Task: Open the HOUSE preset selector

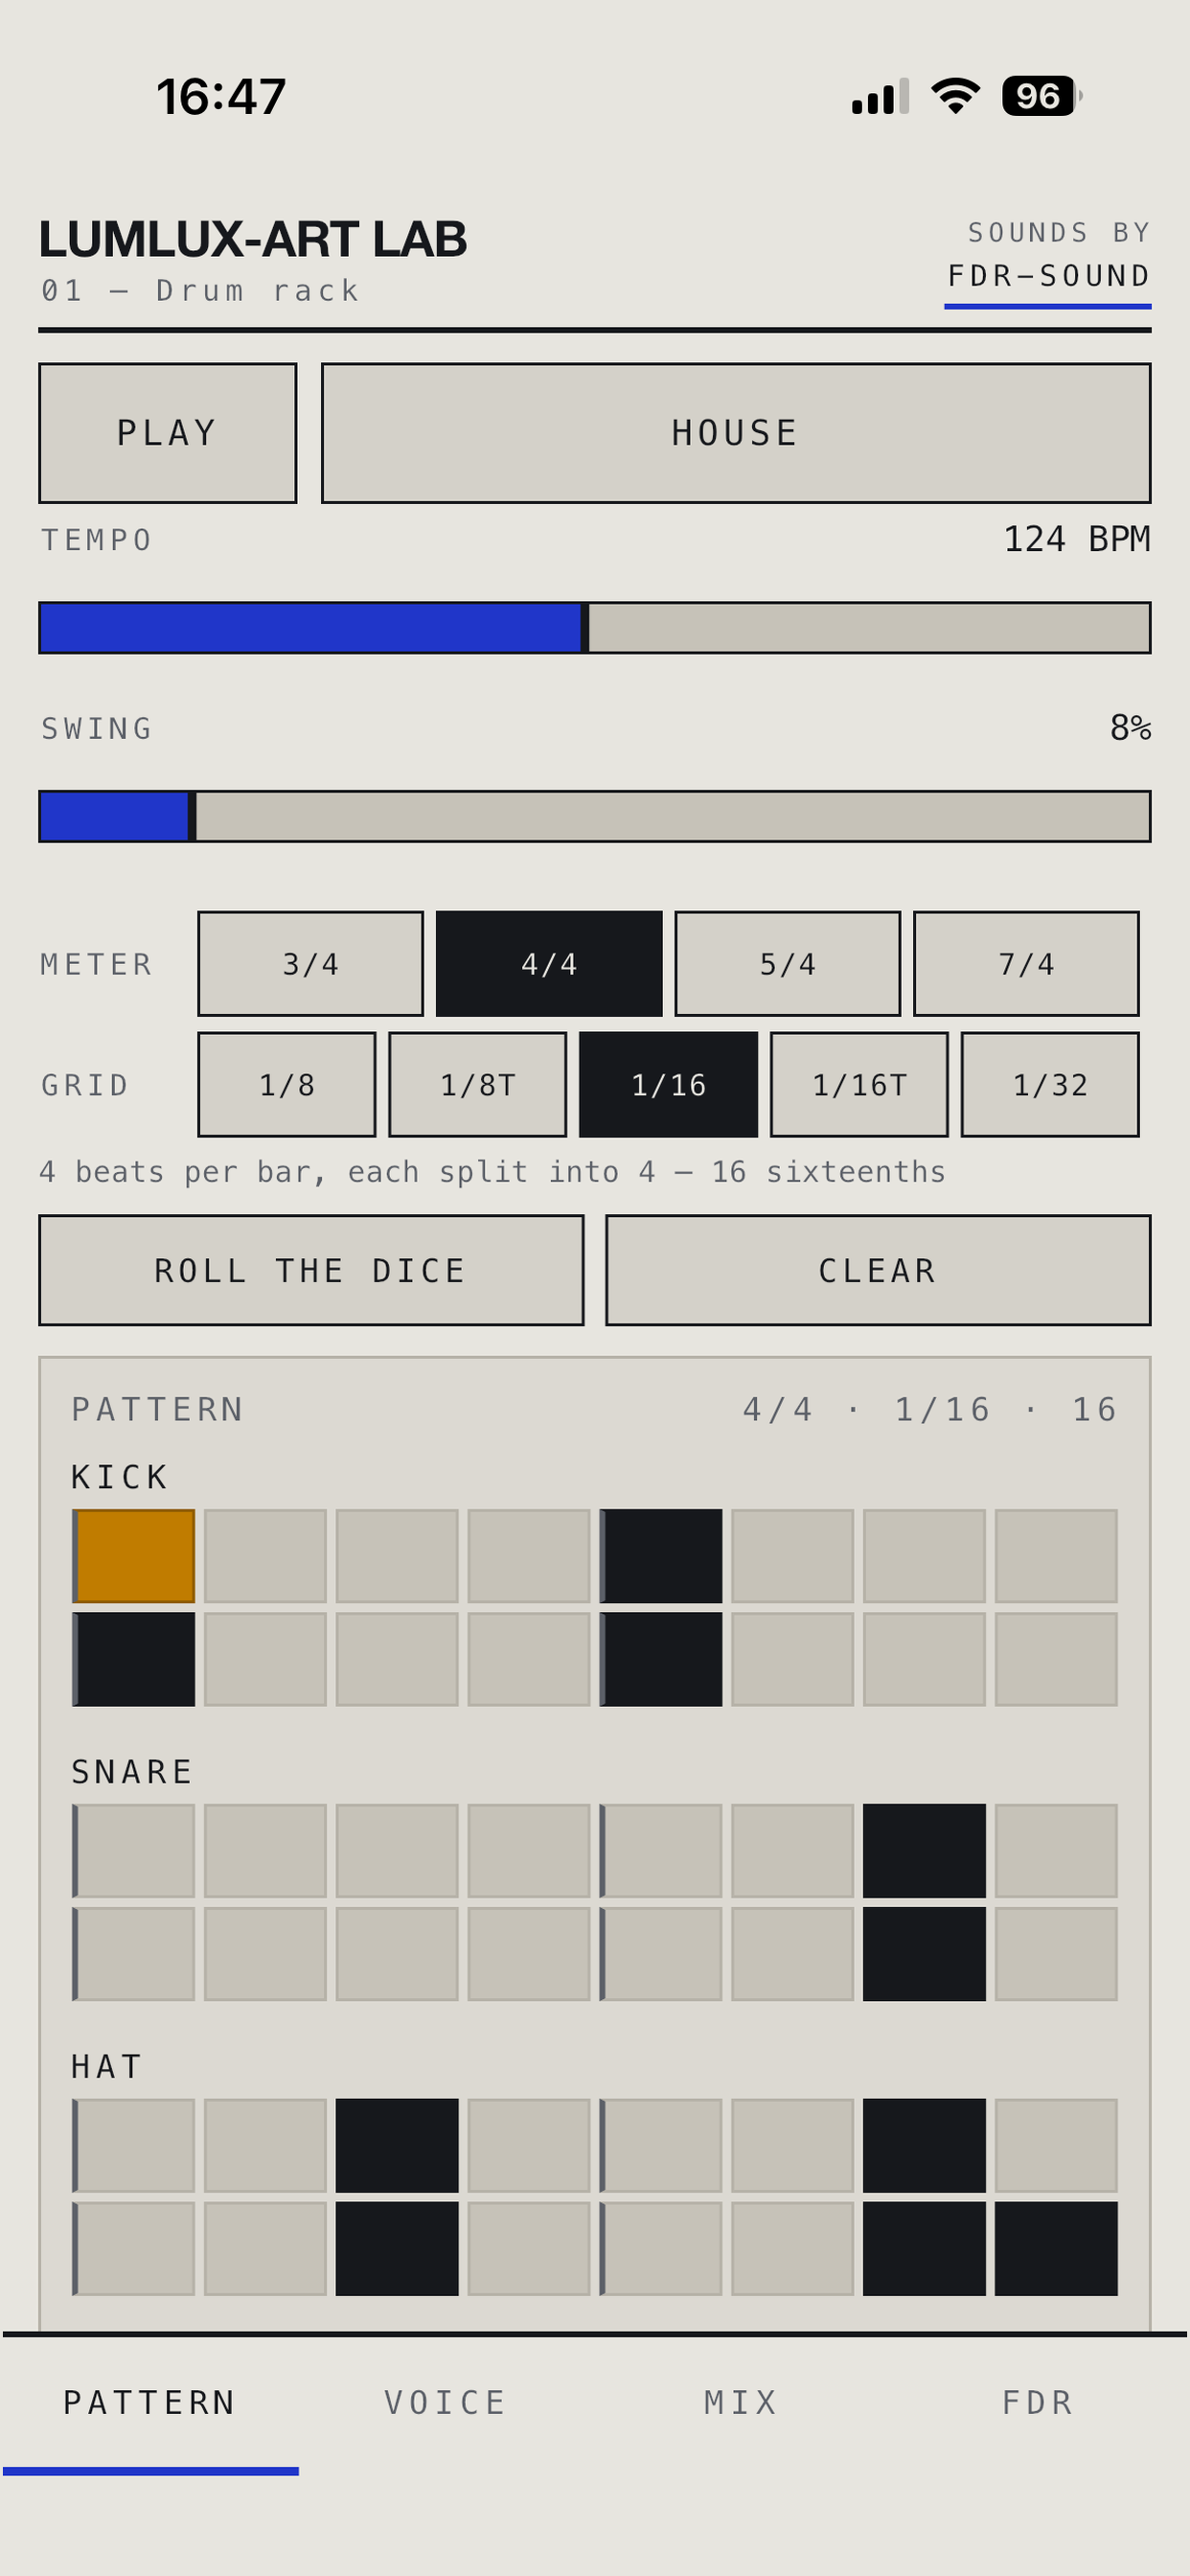Action: click(x=736, y=433)
